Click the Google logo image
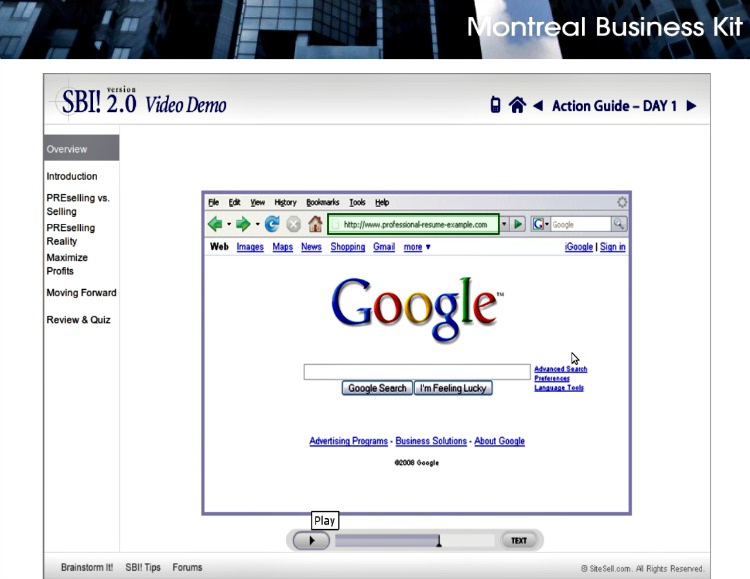 417,309
